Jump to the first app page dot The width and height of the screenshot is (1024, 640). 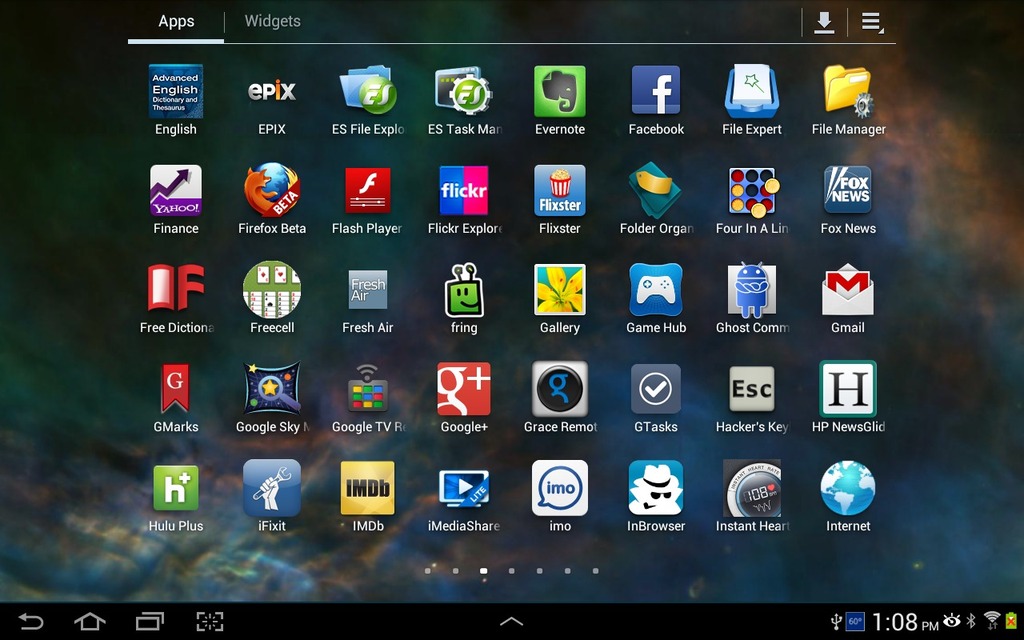(x=428, y=571)
